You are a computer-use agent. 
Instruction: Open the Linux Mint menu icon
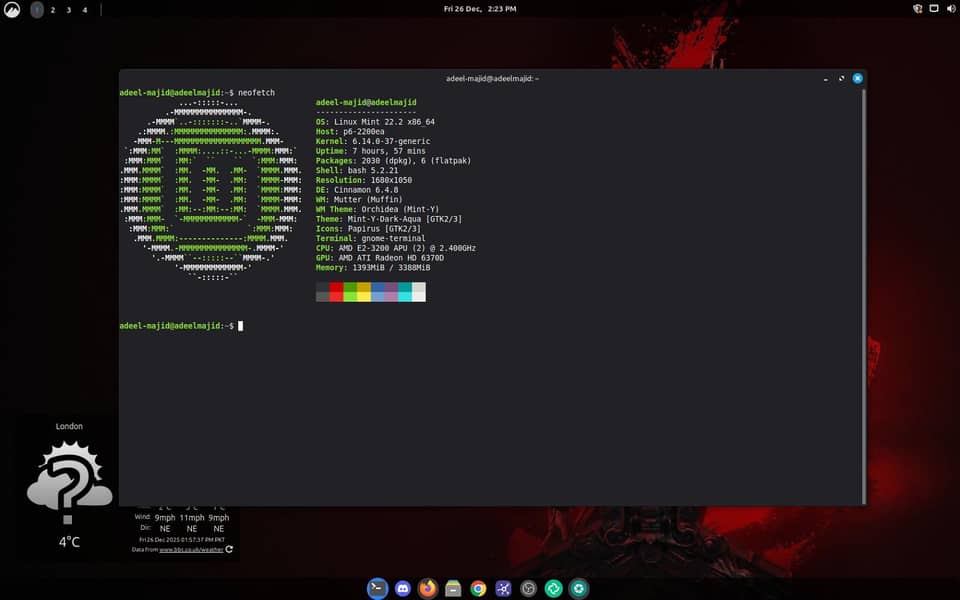tap(13, 9)
